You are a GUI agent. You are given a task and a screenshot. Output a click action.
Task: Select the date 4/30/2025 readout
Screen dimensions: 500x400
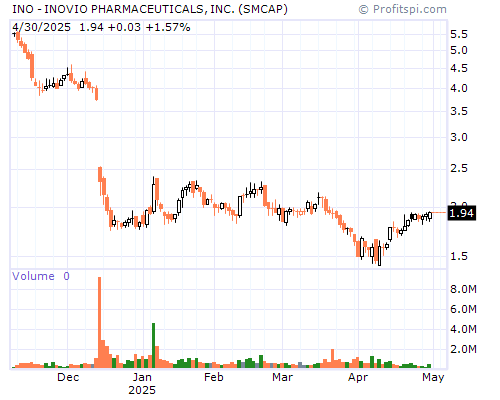click(x=42, y=27)
